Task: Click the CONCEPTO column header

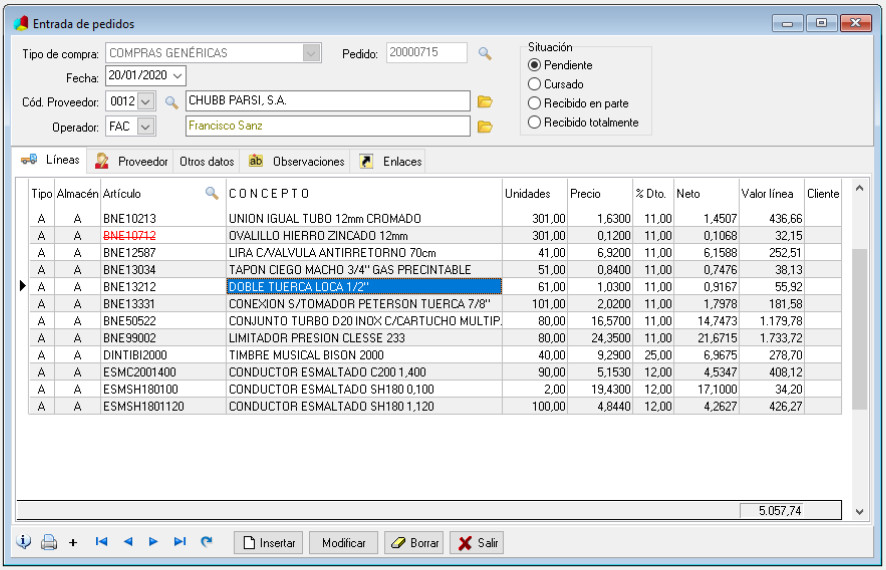Action: pyautogui.click(x=364, y=194)
